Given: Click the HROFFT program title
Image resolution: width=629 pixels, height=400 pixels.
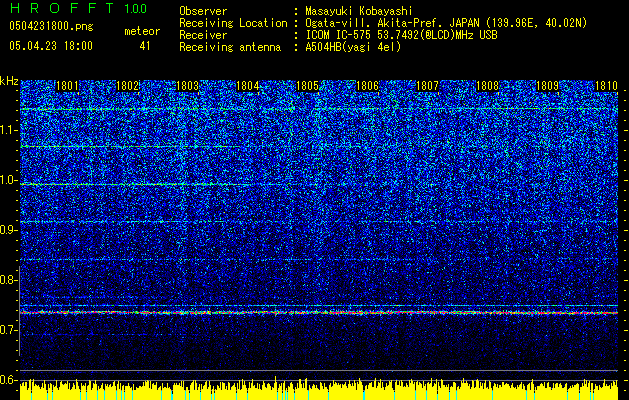Looking at the screenshot, I should (x=62, y=8).
